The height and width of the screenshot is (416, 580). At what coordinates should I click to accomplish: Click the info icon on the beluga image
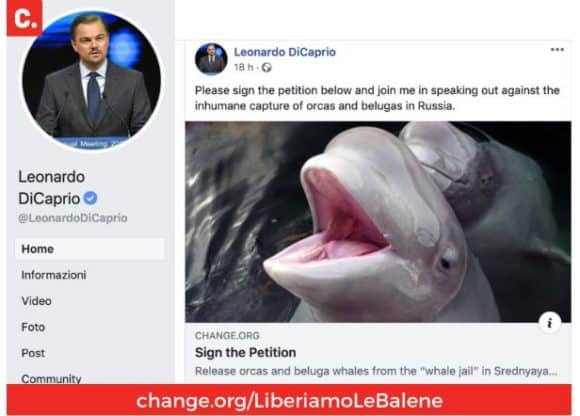[x=549, y=323]
